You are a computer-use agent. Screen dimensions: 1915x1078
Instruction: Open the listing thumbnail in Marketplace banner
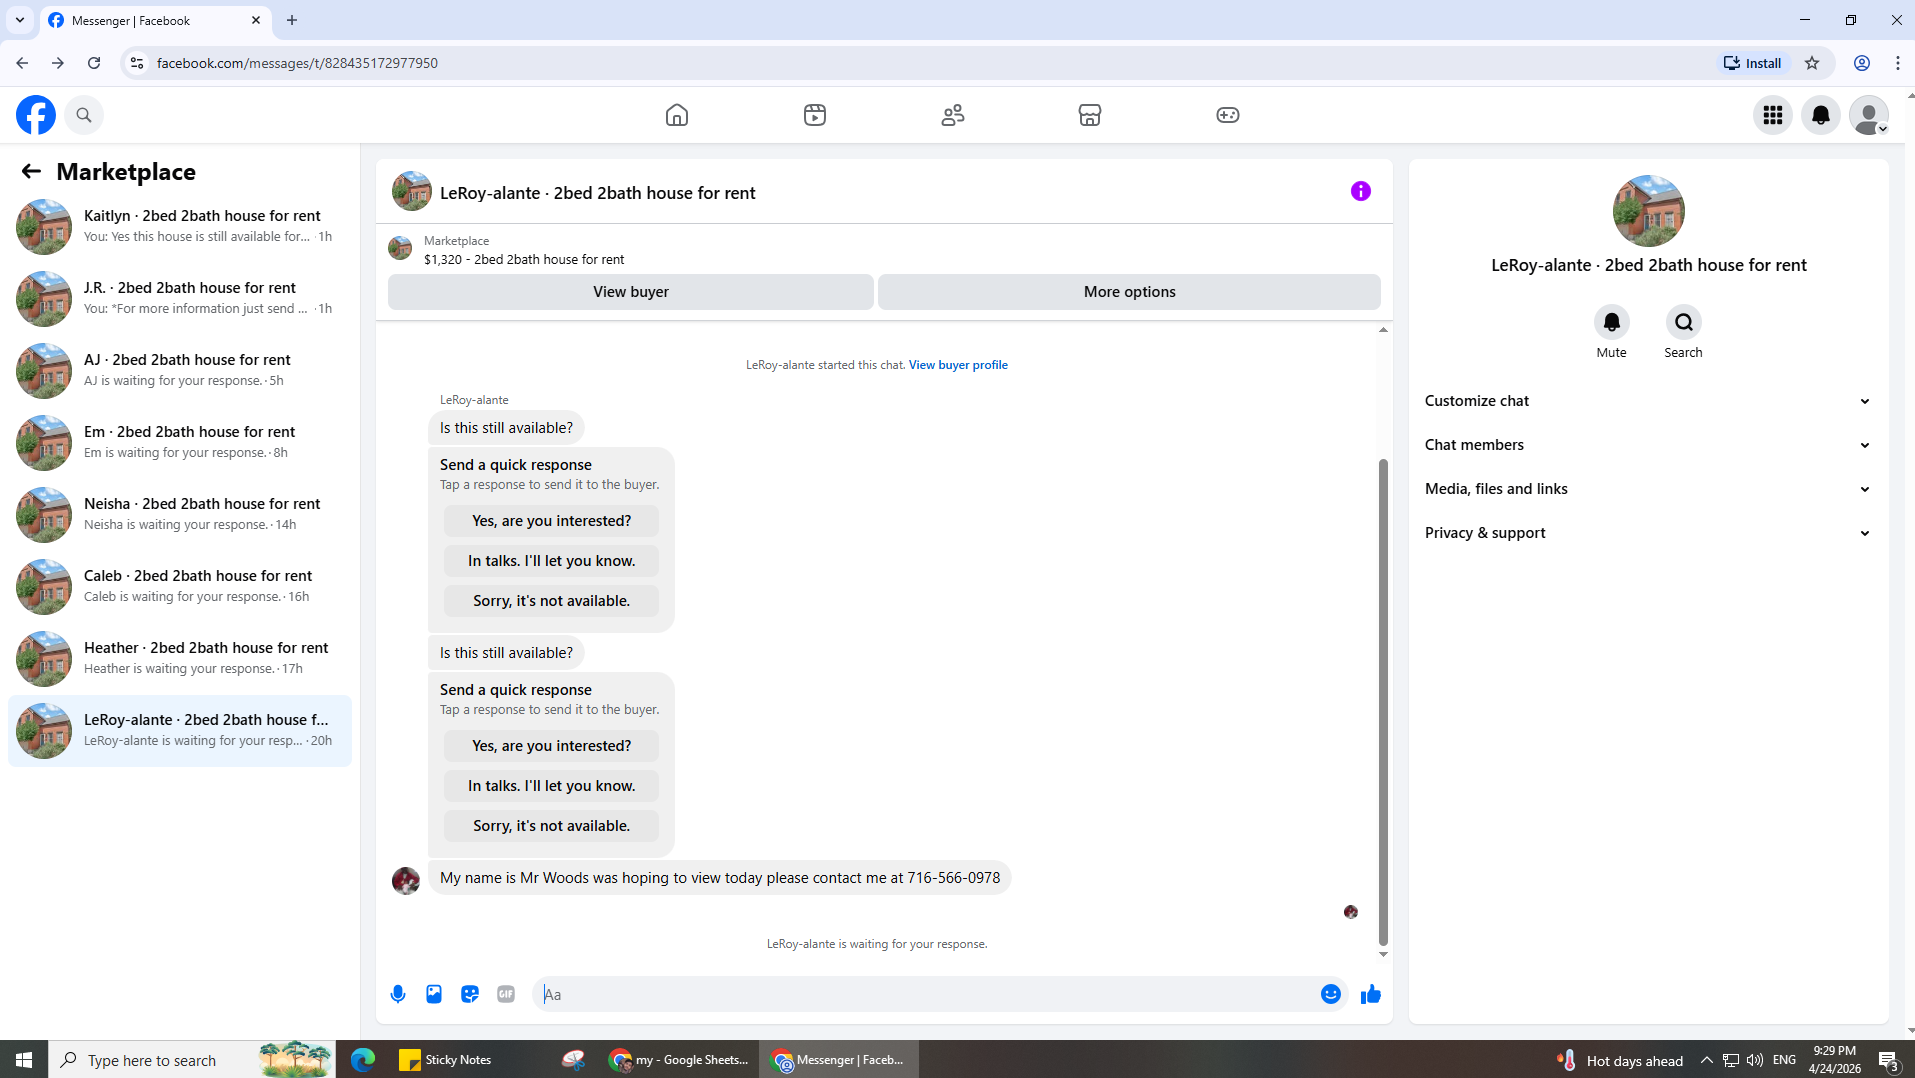point(400,248)
